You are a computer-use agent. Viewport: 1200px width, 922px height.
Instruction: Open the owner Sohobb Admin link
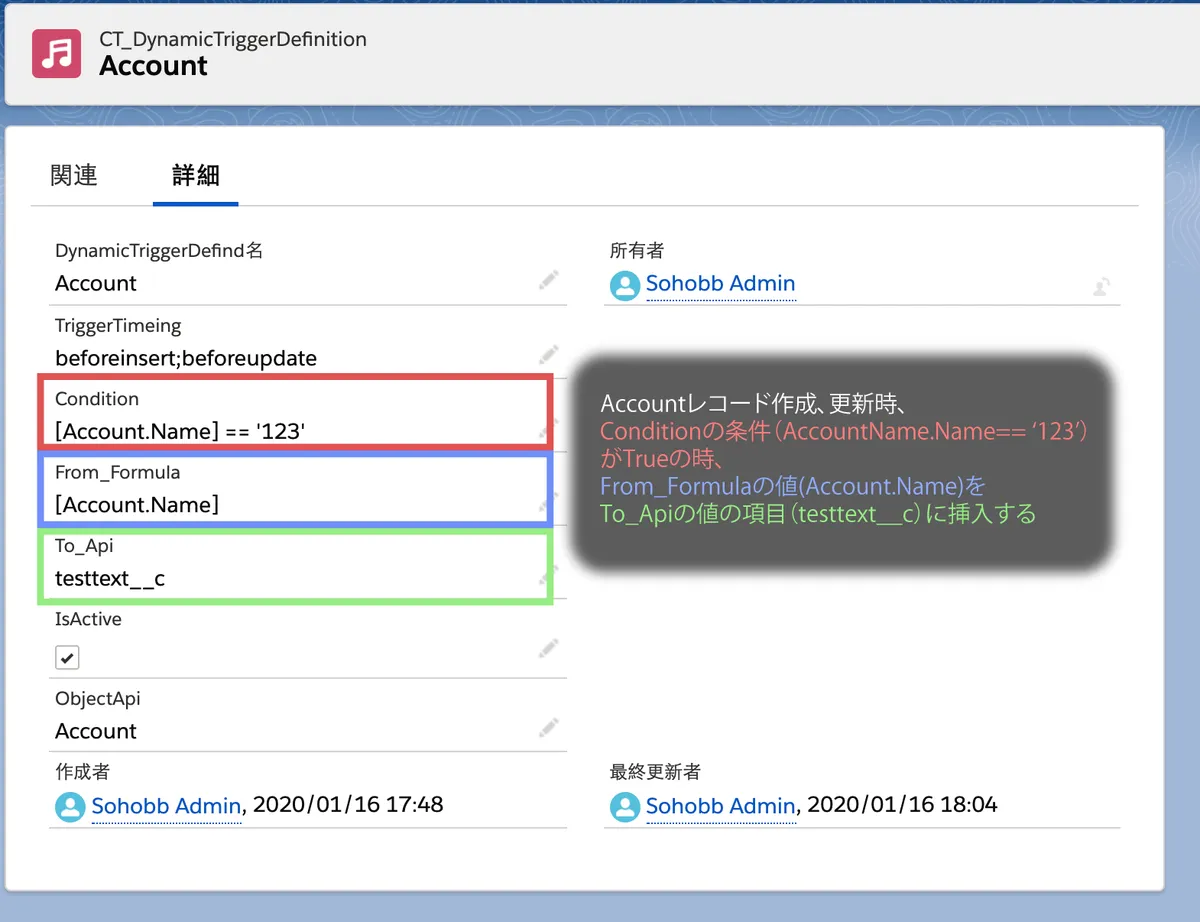[721, 284]
